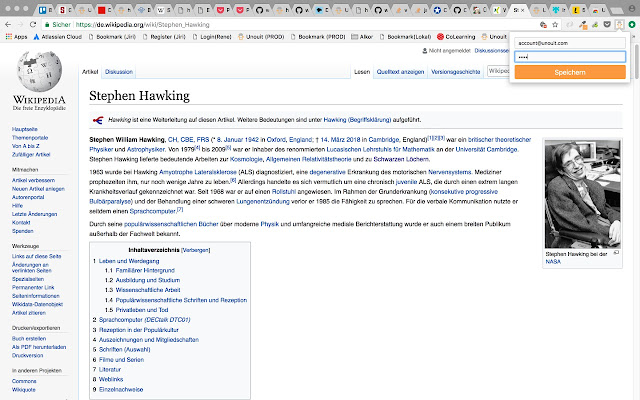Screen dimensions: 640x400
Task: Click the 'Nicht angemeldet' user icon
Action: [424, 51]
